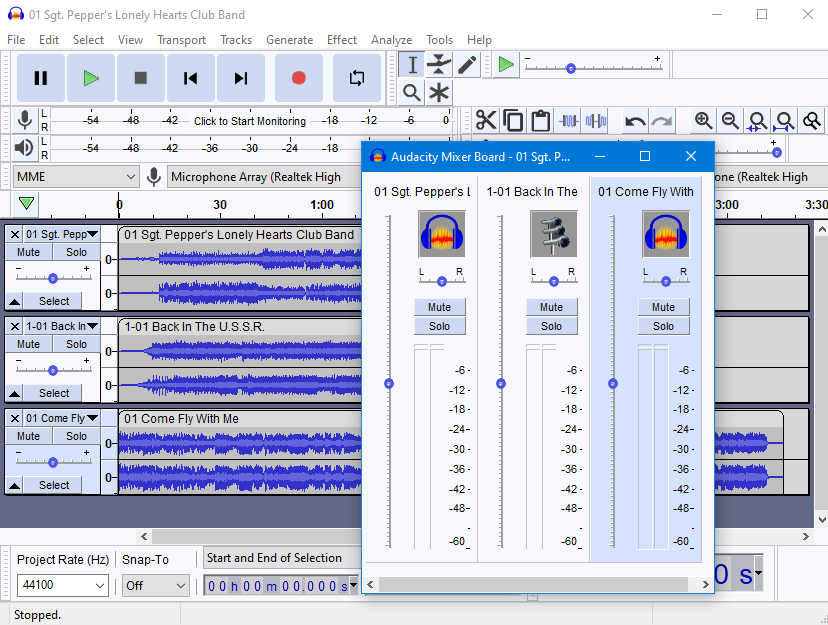Click the red Record button
The height and width of the screenshot is (625, 828).
pyautogui.click(x=299, y=78)
